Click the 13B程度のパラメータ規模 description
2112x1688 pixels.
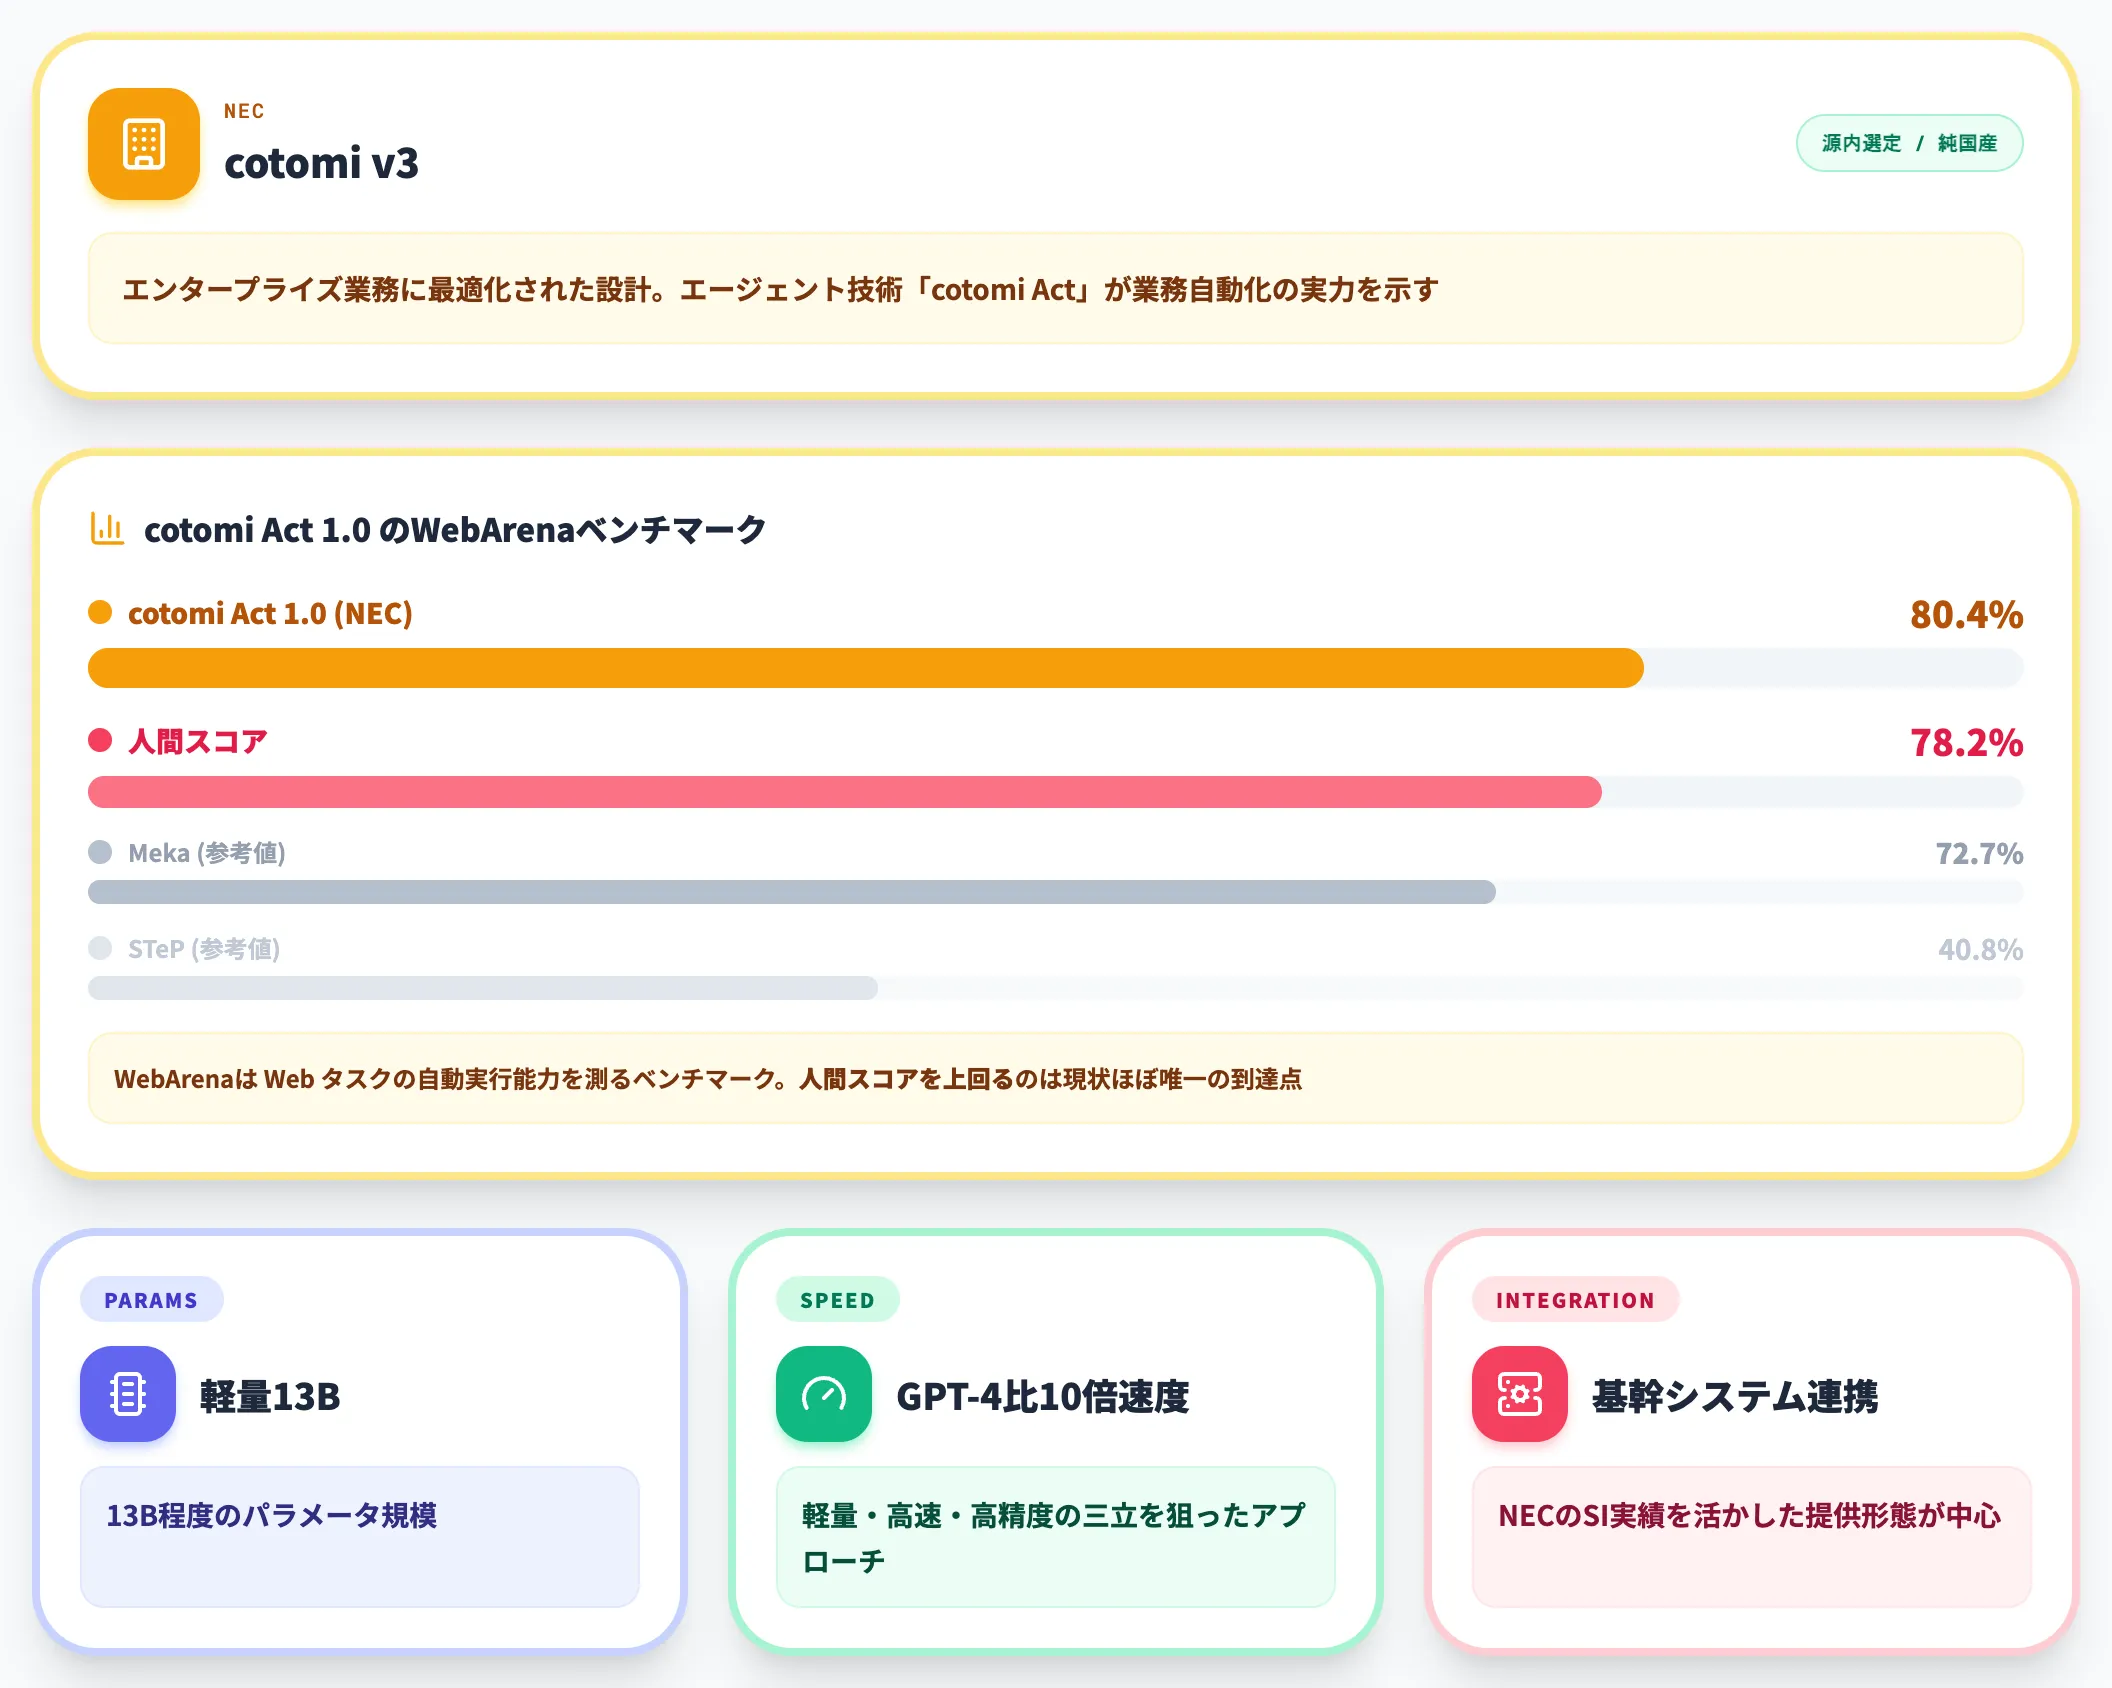360,1536
